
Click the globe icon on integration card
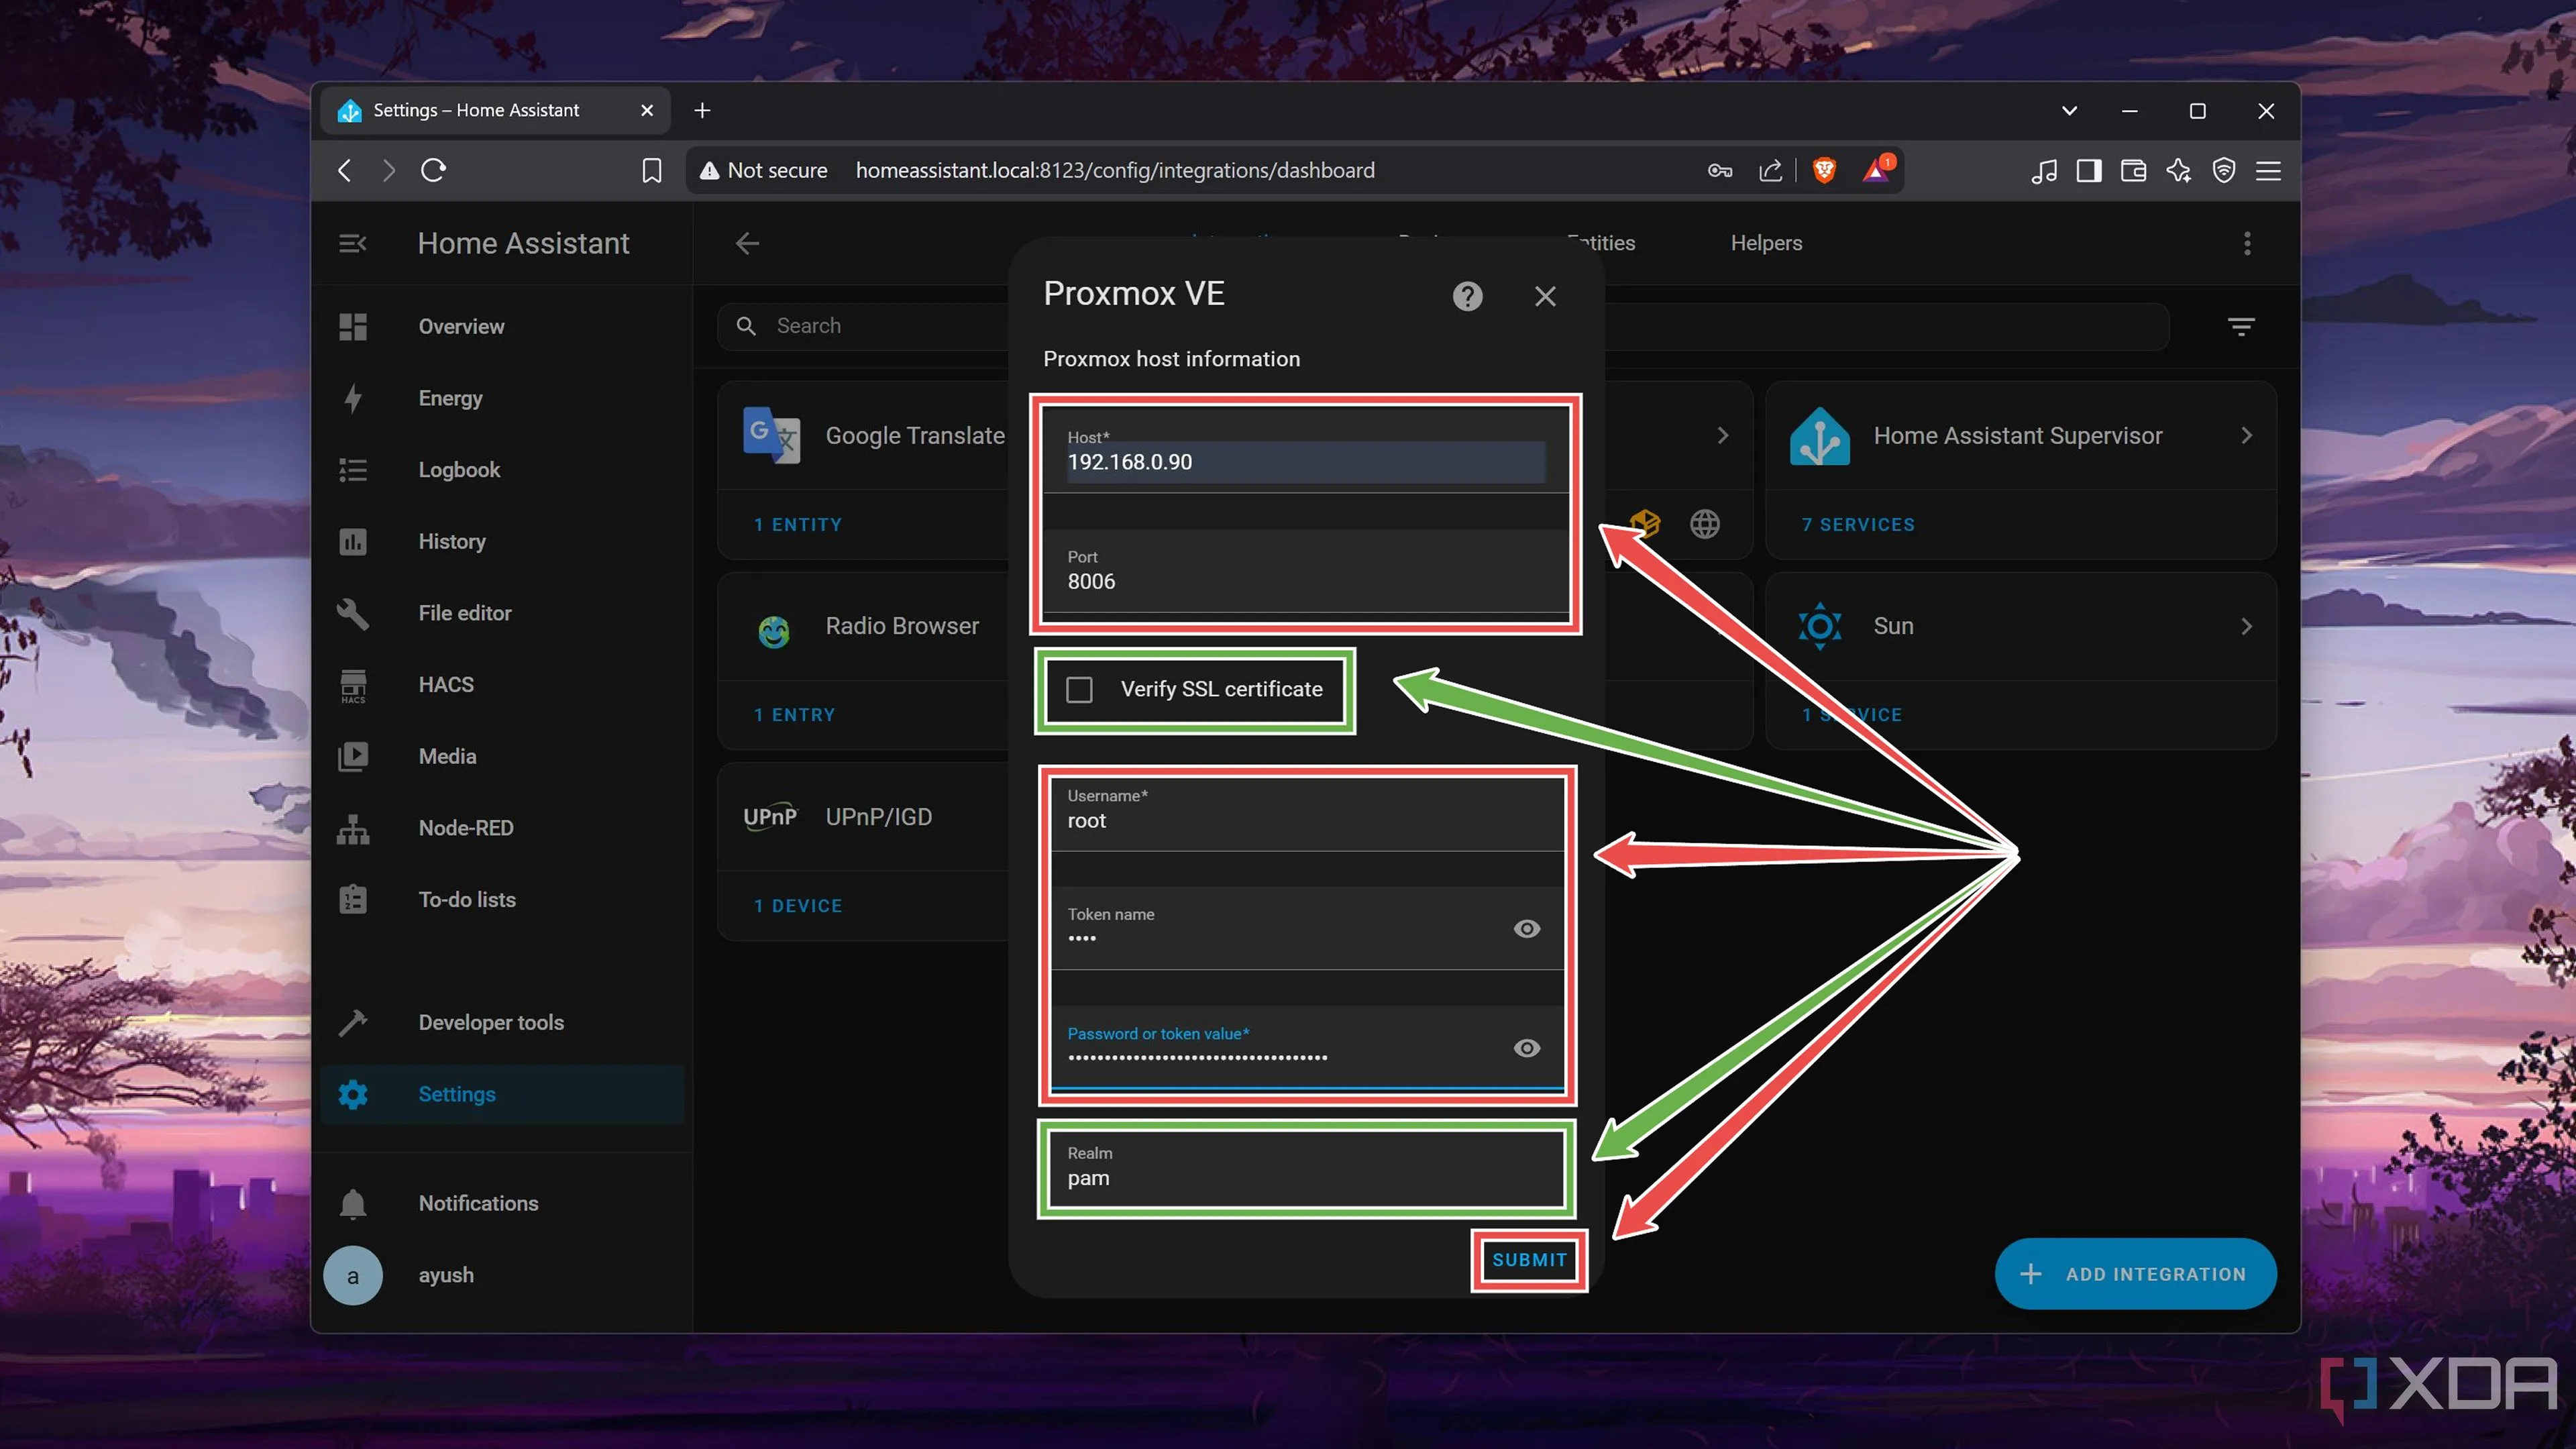tap(1704, 524)
